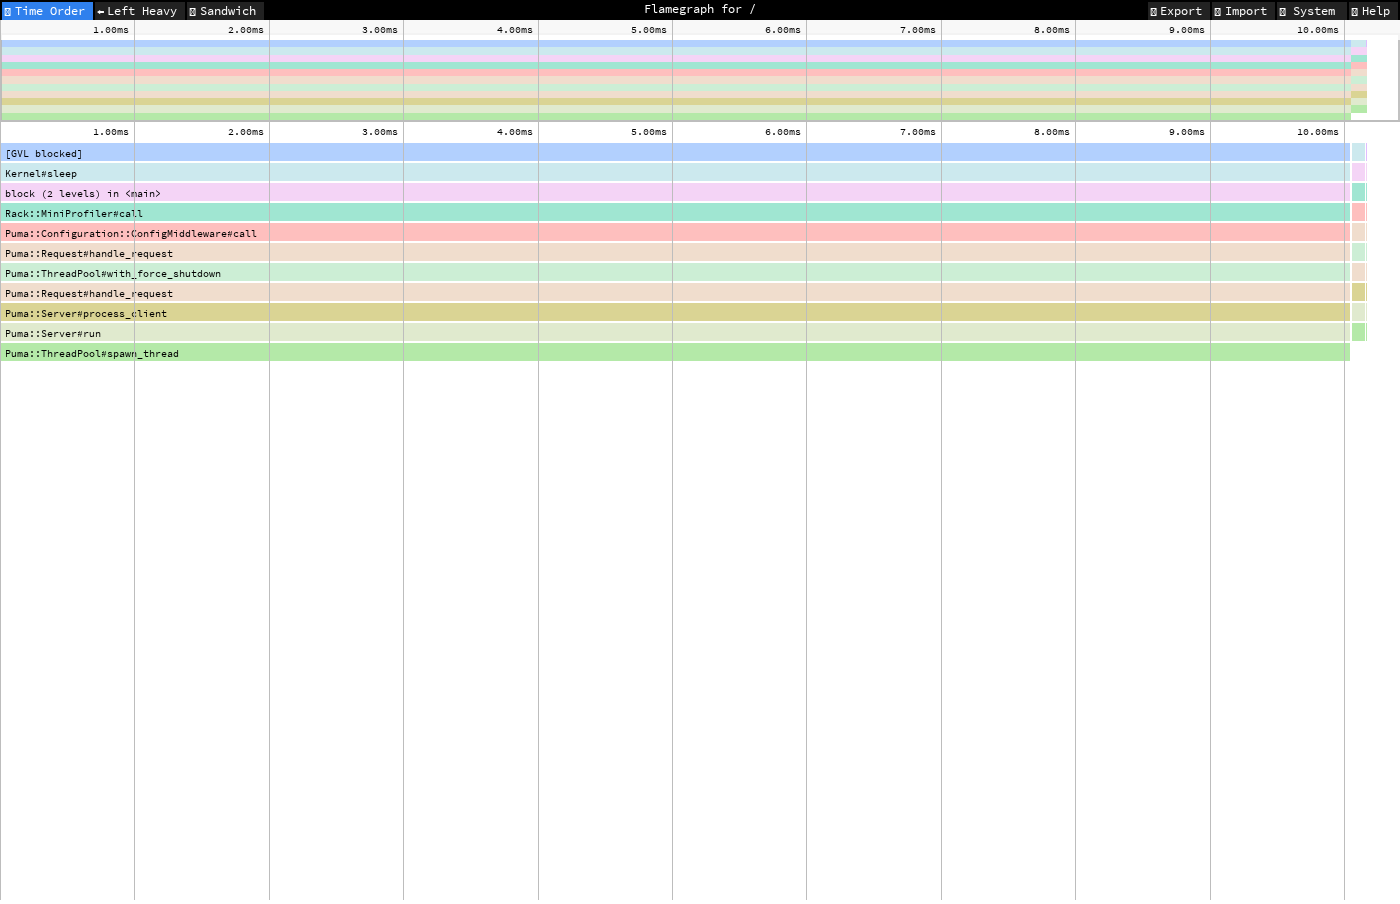Click the gear icon beside System
Screen dimensions: 1400x904
point(1285,11)
